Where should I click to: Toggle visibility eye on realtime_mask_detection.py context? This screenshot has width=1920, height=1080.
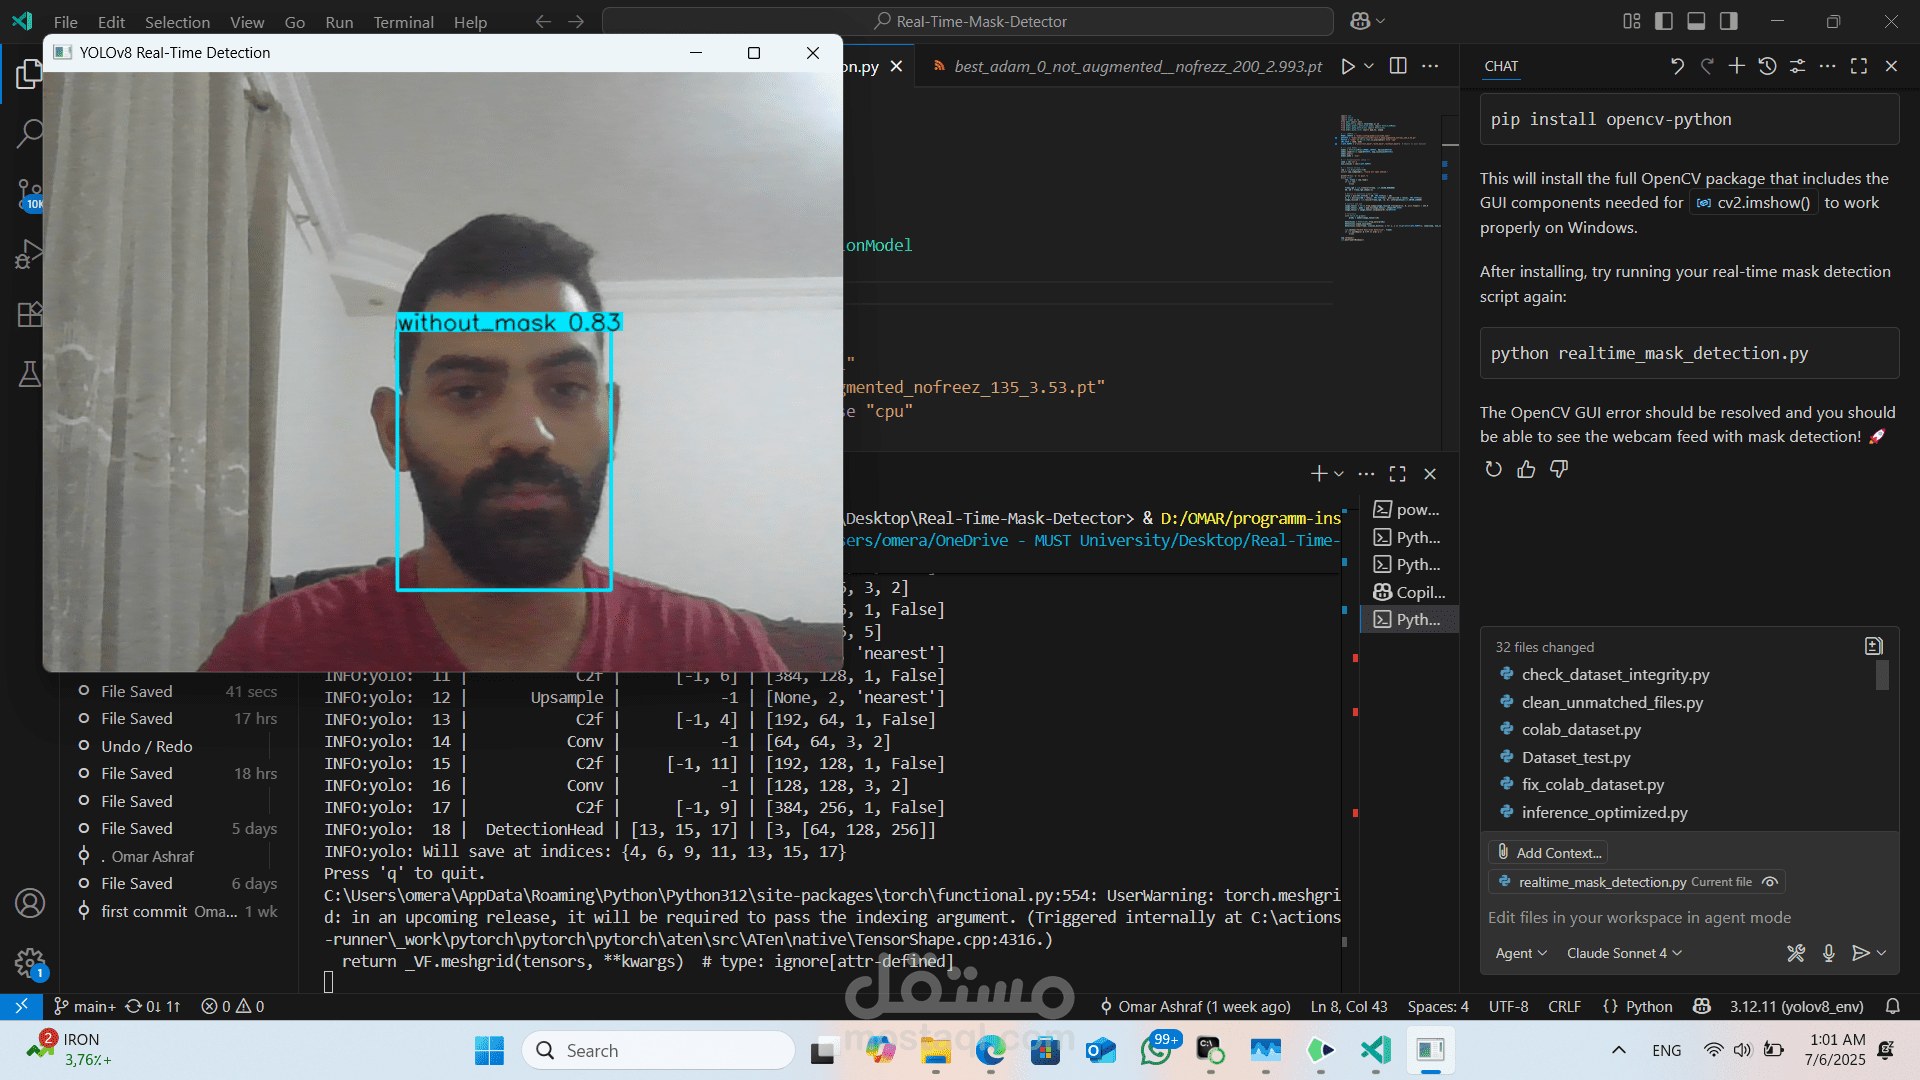click(x=1770, y=882)
